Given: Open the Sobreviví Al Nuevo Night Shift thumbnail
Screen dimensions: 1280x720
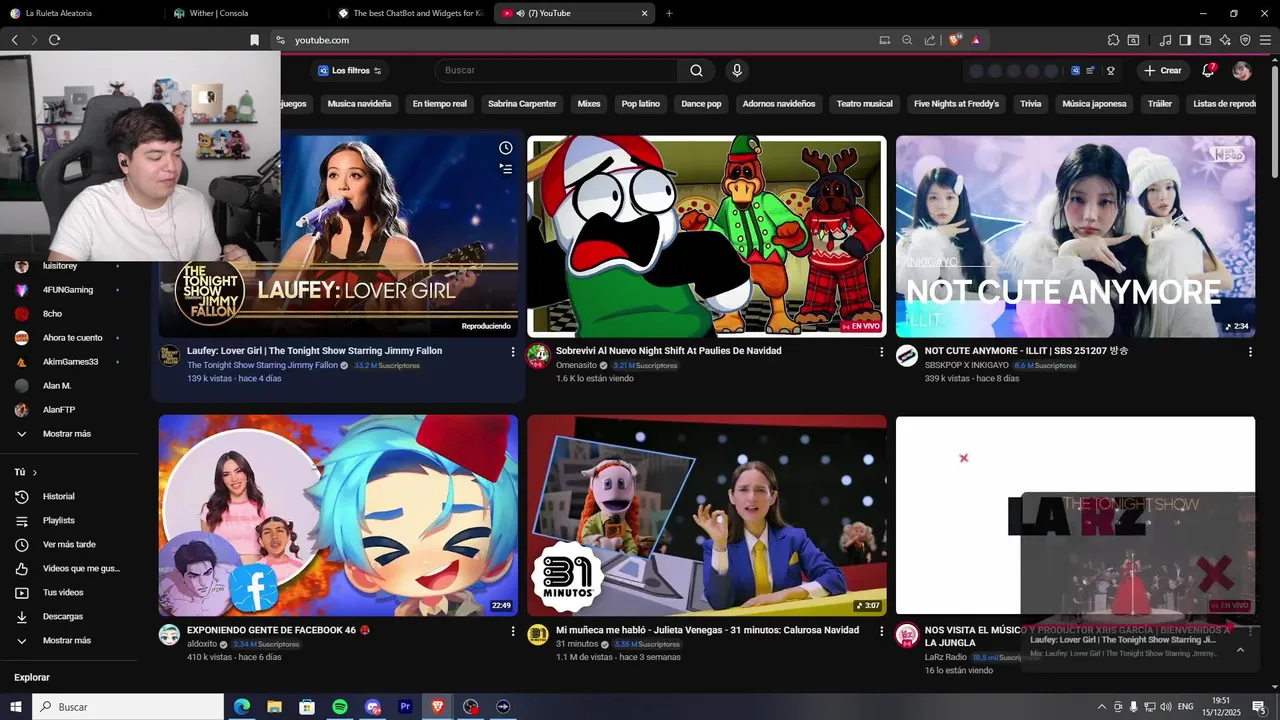Looking at the screenshot, I should coord(707,236).
